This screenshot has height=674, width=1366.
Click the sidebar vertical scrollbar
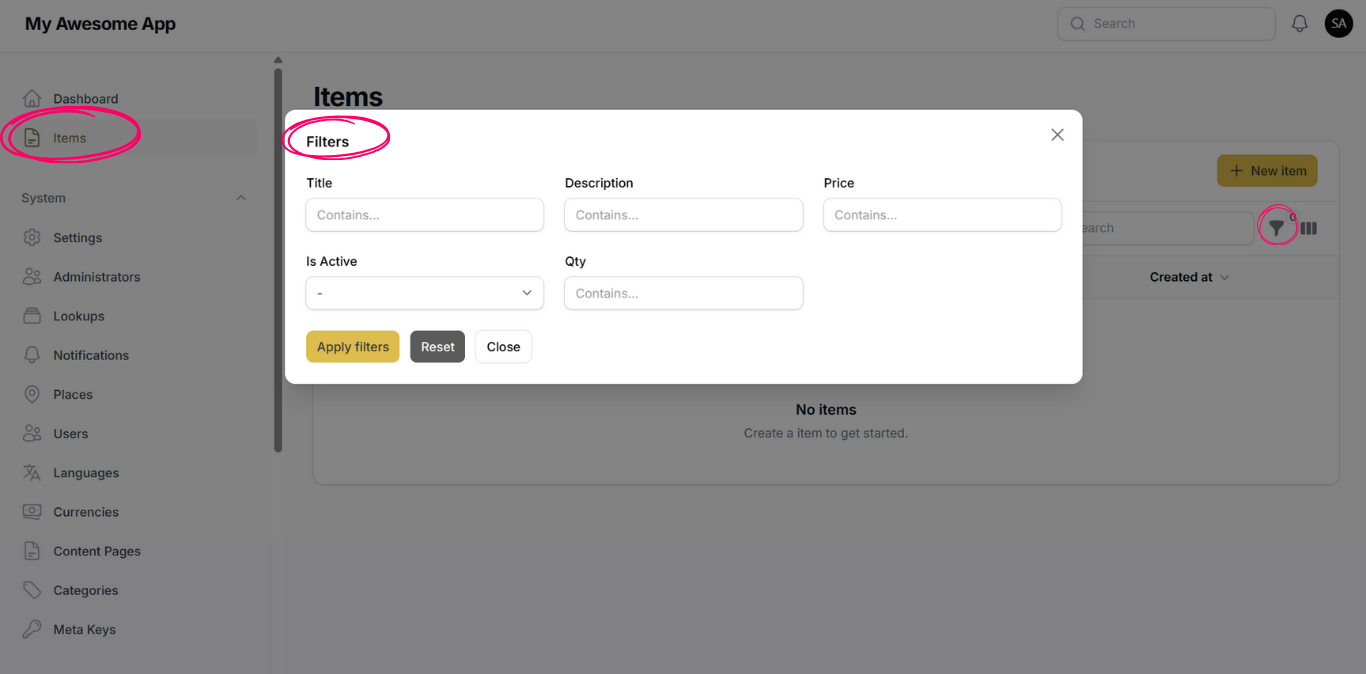pyautogui.click(x=278, y=260)
